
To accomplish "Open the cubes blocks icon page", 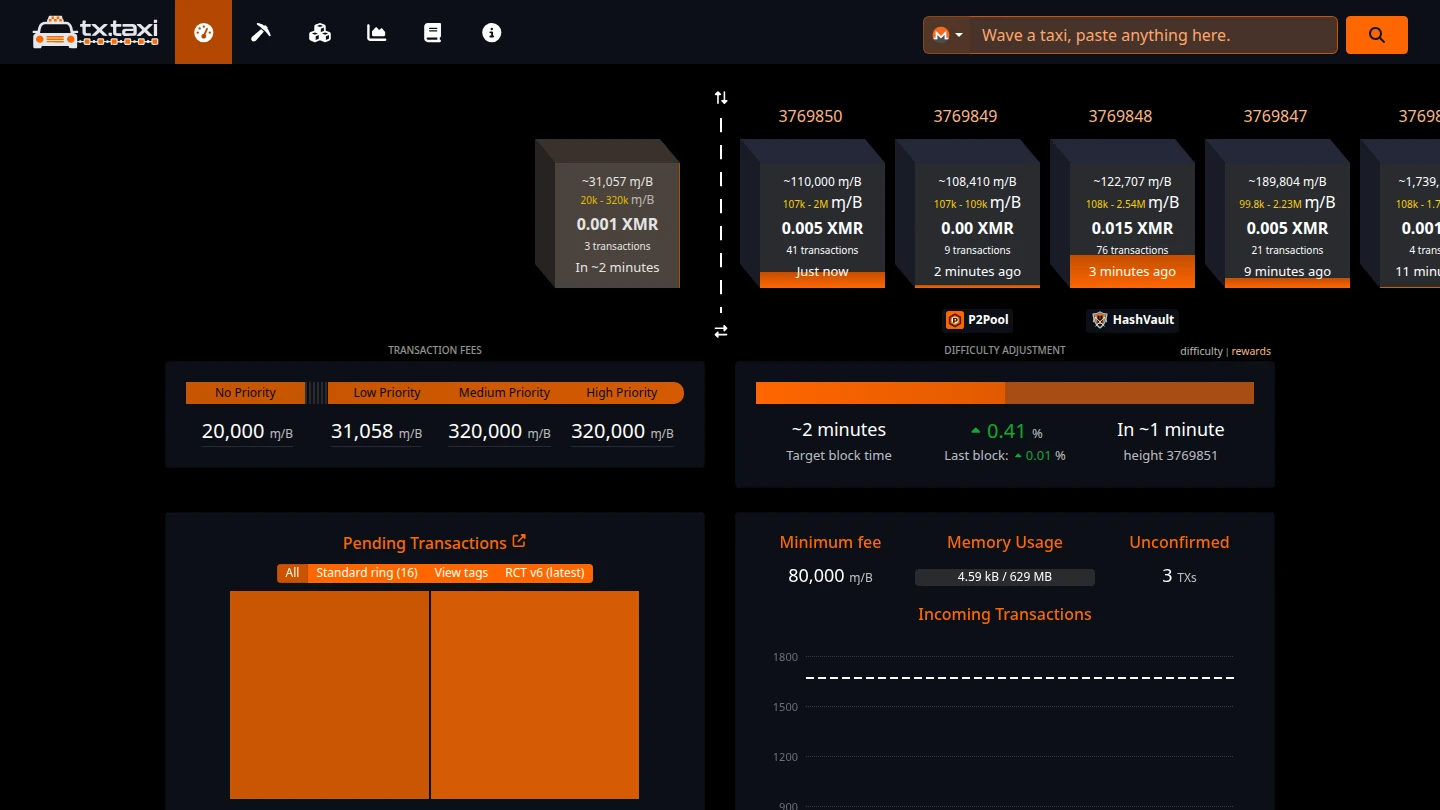I will tap(320, 32).
